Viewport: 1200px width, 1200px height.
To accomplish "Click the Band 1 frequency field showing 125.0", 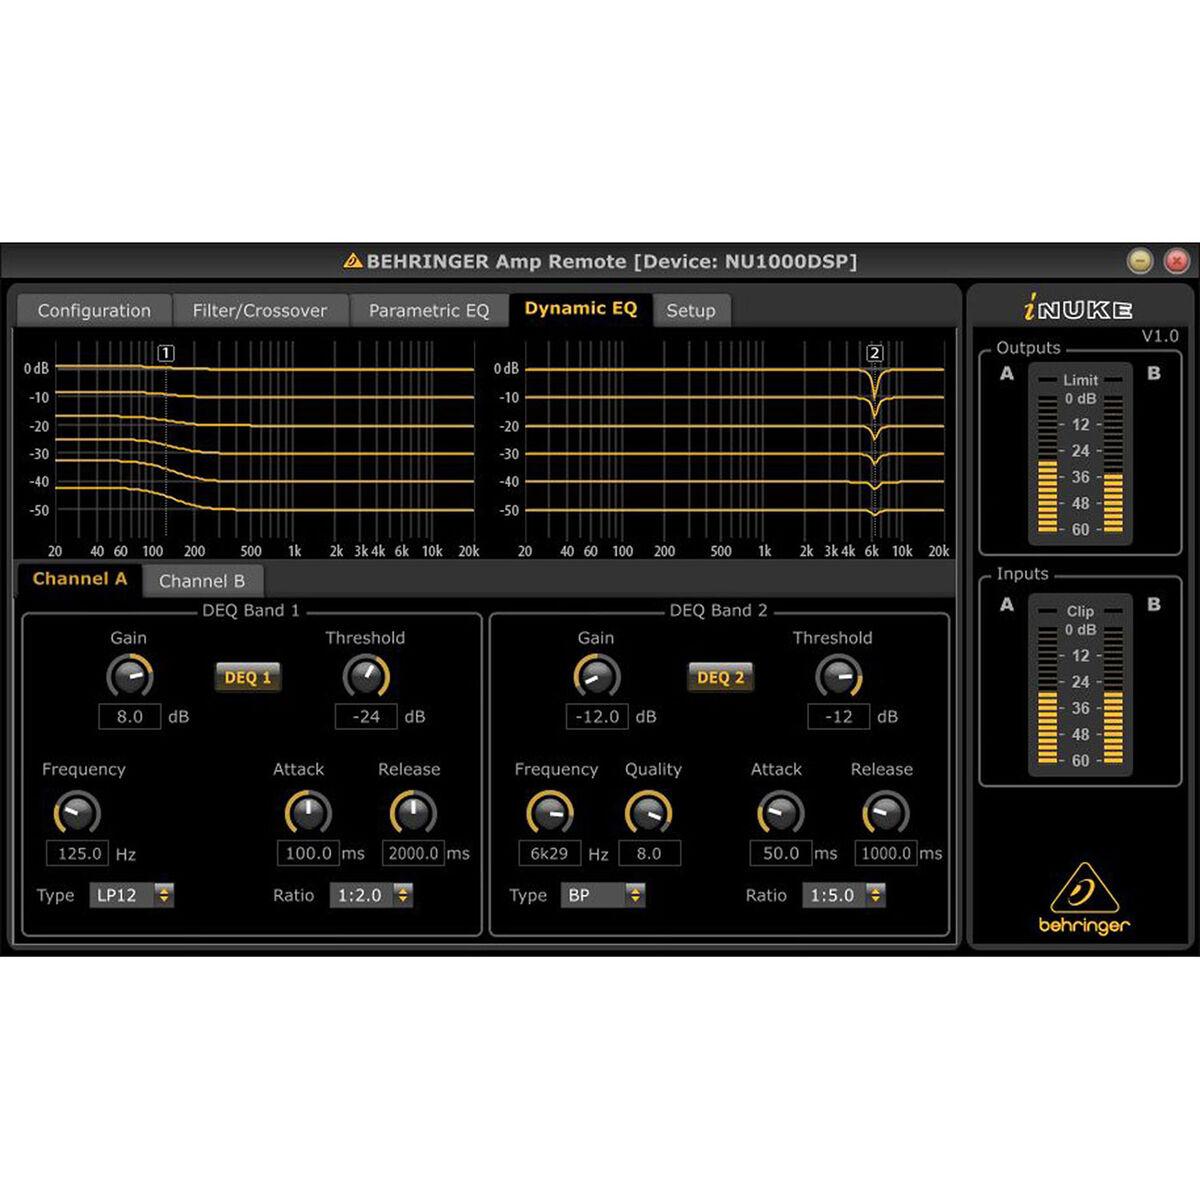I will [78, 853].
